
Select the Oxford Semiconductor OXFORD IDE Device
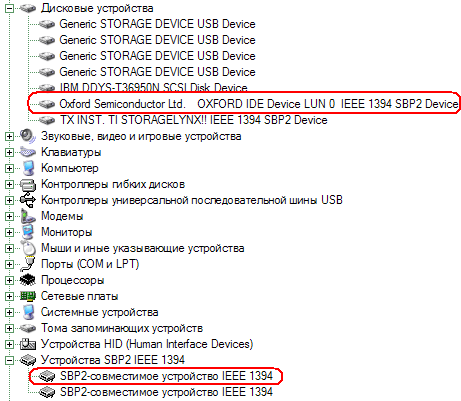click(259, 104)
